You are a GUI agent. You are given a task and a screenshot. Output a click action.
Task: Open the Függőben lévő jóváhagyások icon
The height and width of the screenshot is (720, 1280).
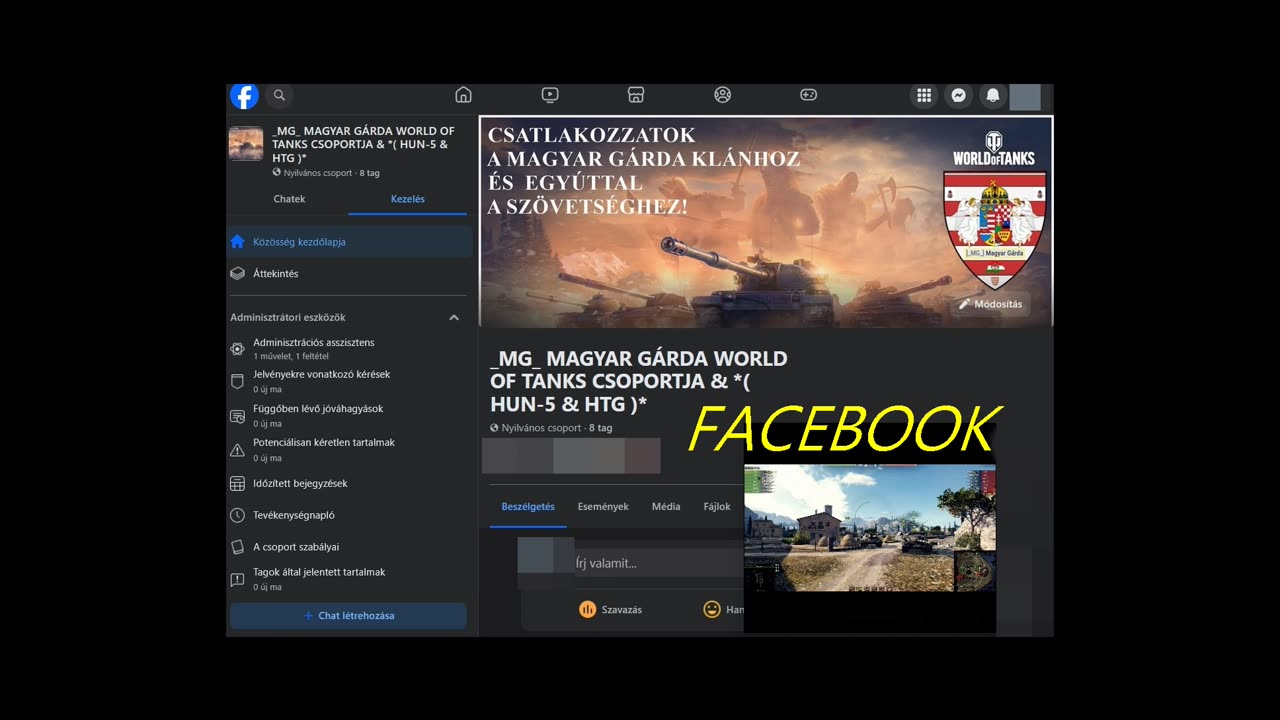coord(237,416)
